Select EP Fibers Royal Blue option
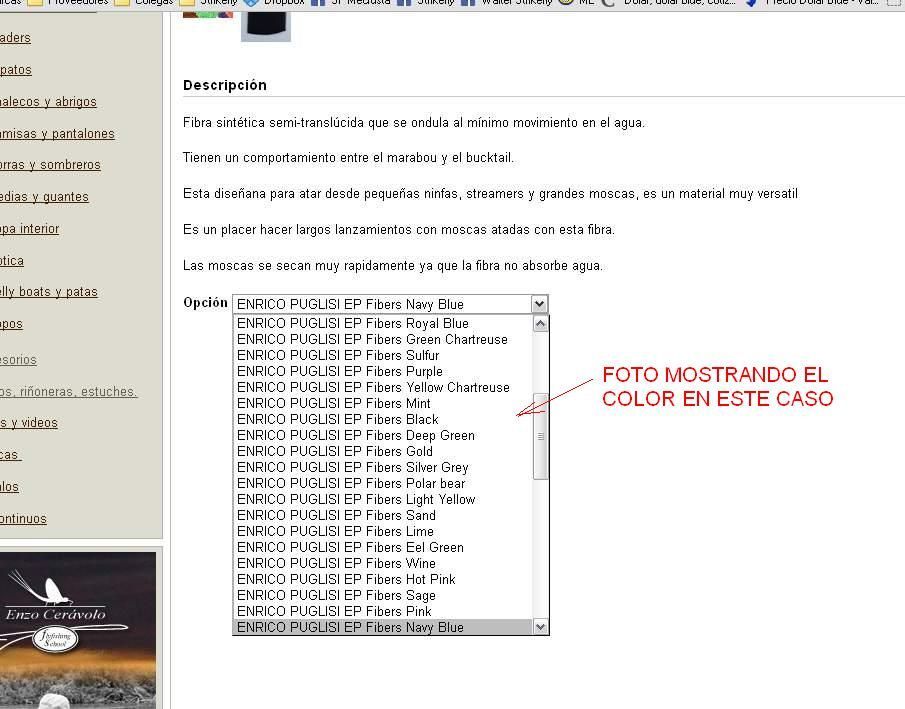Screen dimensions: 905x709 coord(383,323)
